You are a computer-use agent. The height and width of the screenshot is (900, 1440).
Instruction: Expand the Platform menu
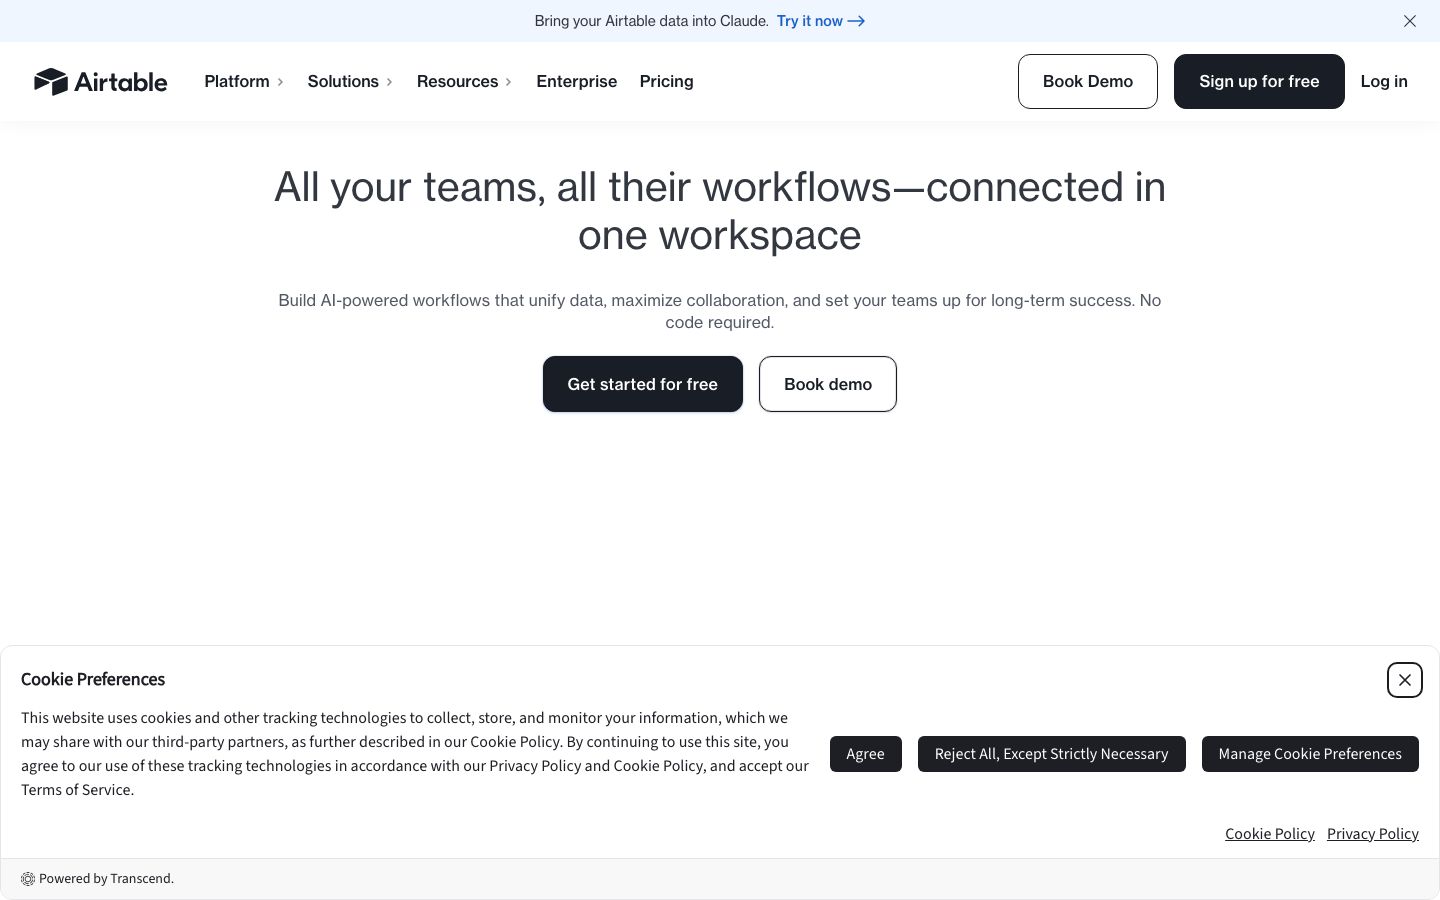pos(244,81)
